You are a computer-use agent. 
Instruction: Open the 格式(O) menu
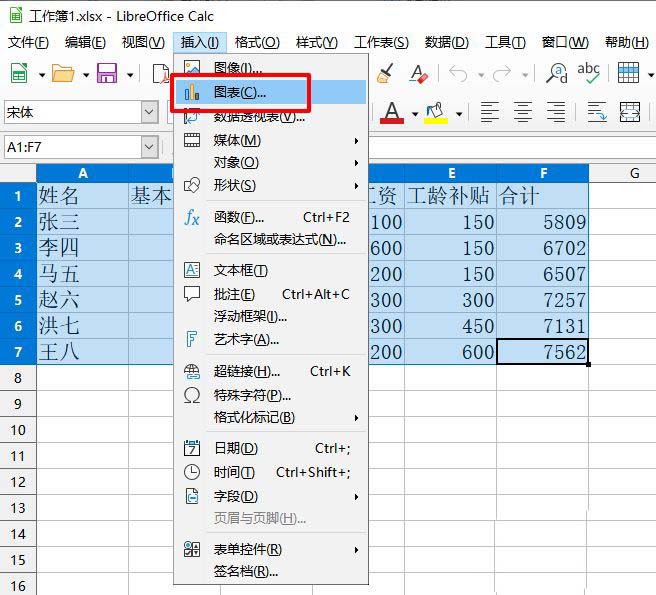tap(257, 42)
